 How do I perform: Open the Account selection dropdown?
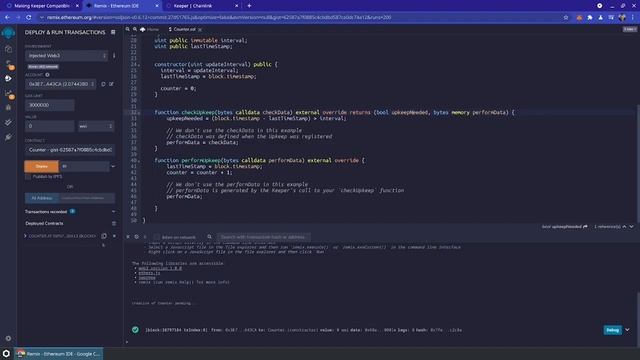click(60, 84)
